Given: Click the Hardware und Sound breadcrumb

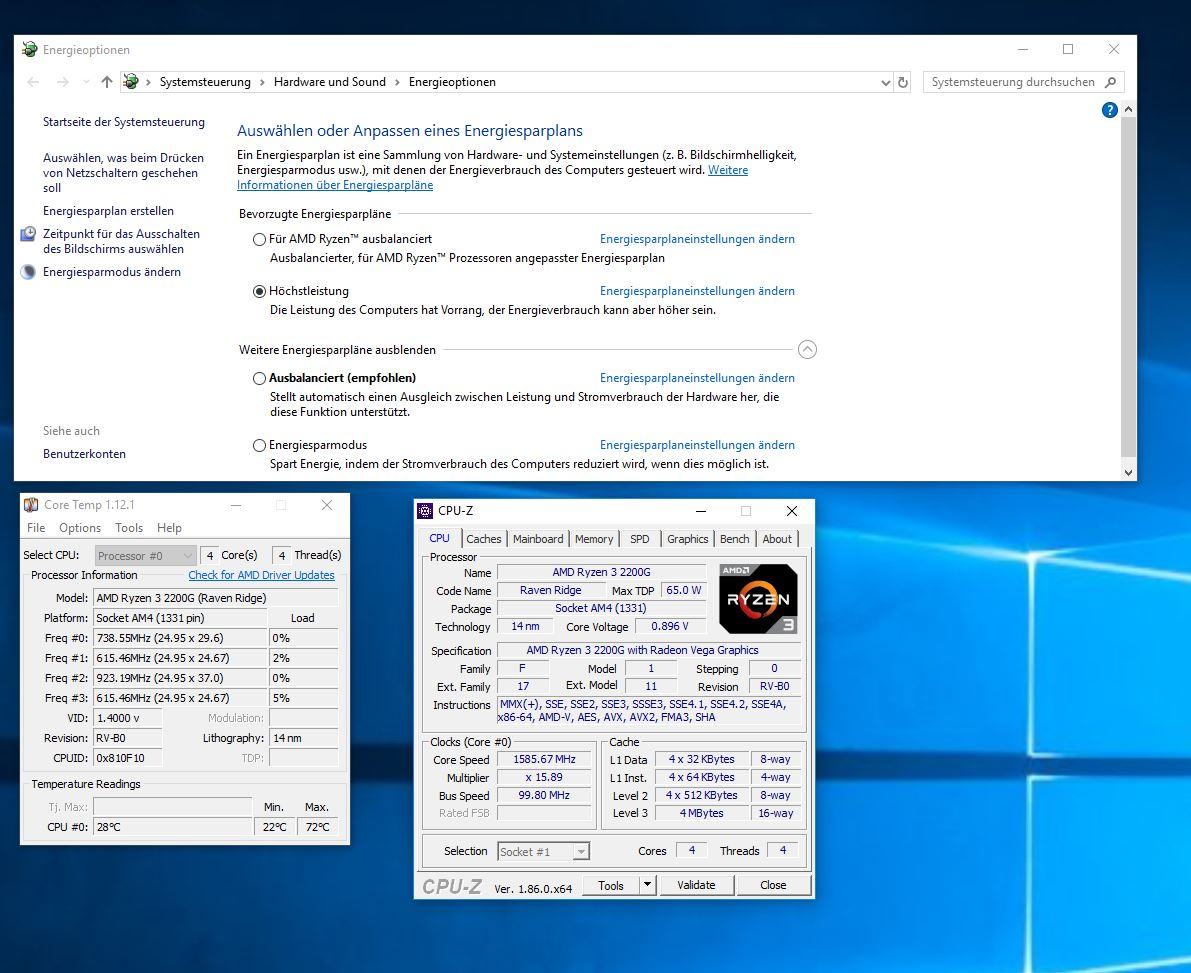Looking at the screenshot, I should (x=330, y=82).
